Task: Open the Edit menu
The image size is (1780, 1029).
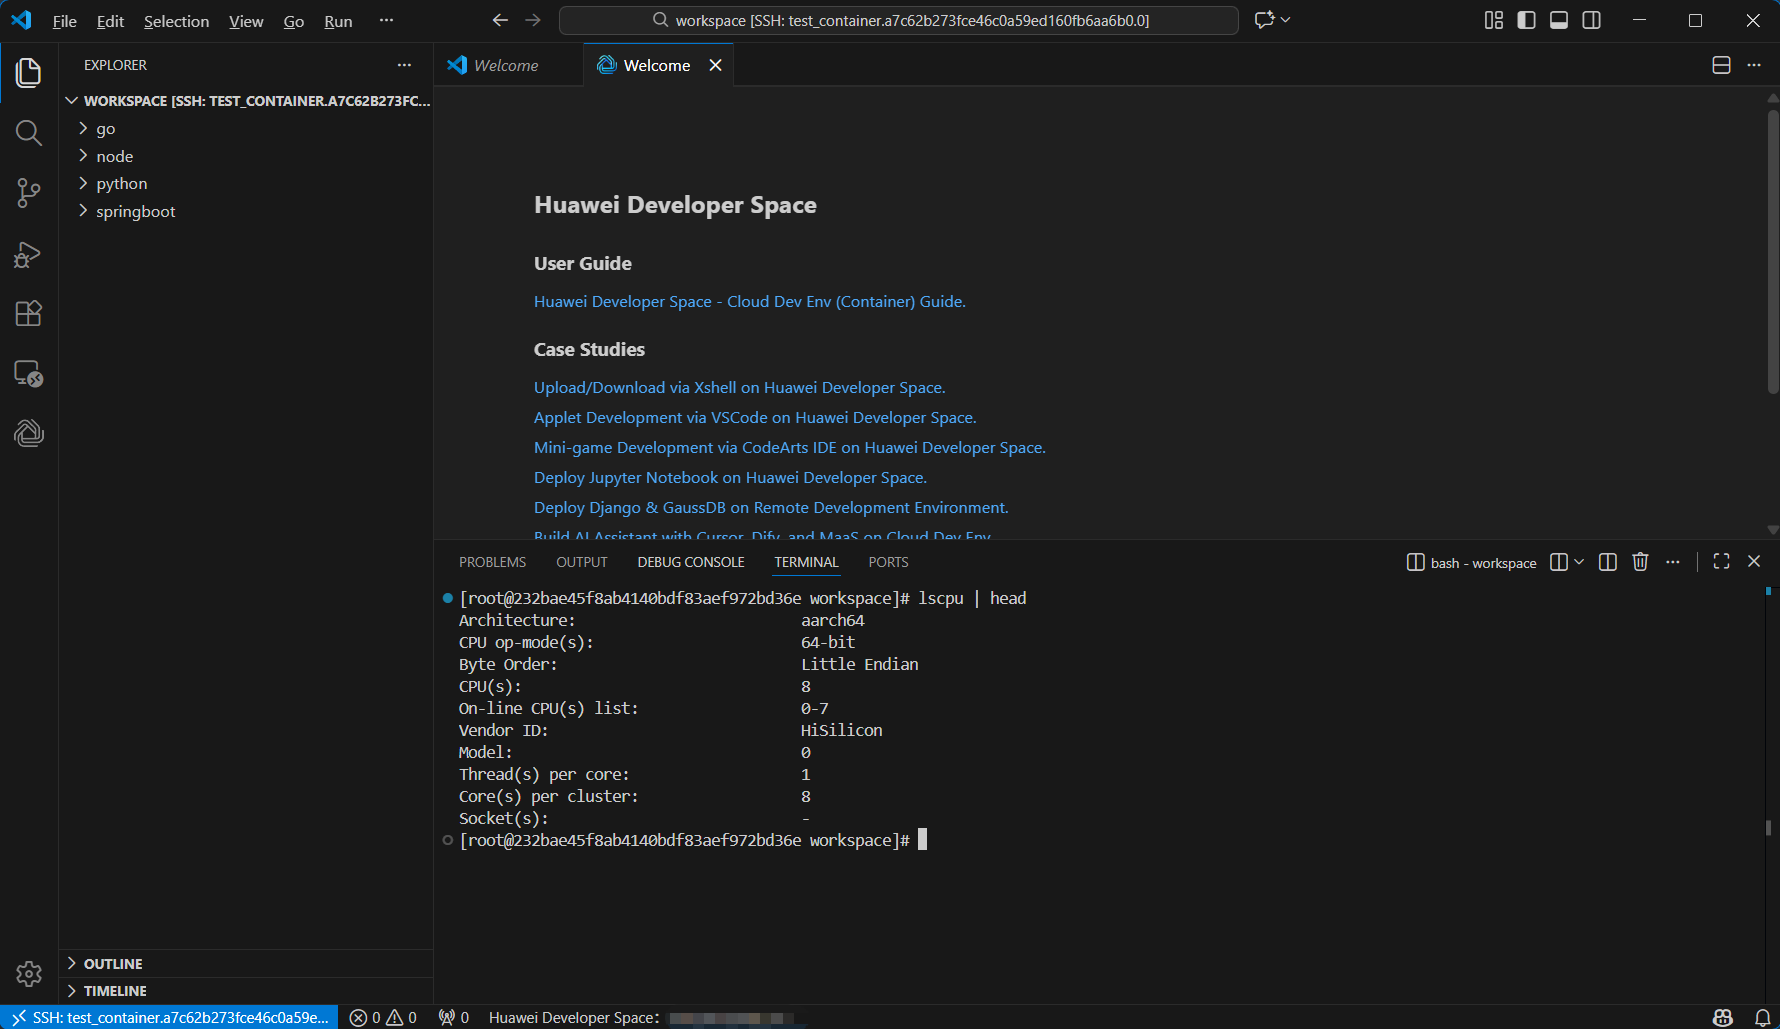Action: 110,21
